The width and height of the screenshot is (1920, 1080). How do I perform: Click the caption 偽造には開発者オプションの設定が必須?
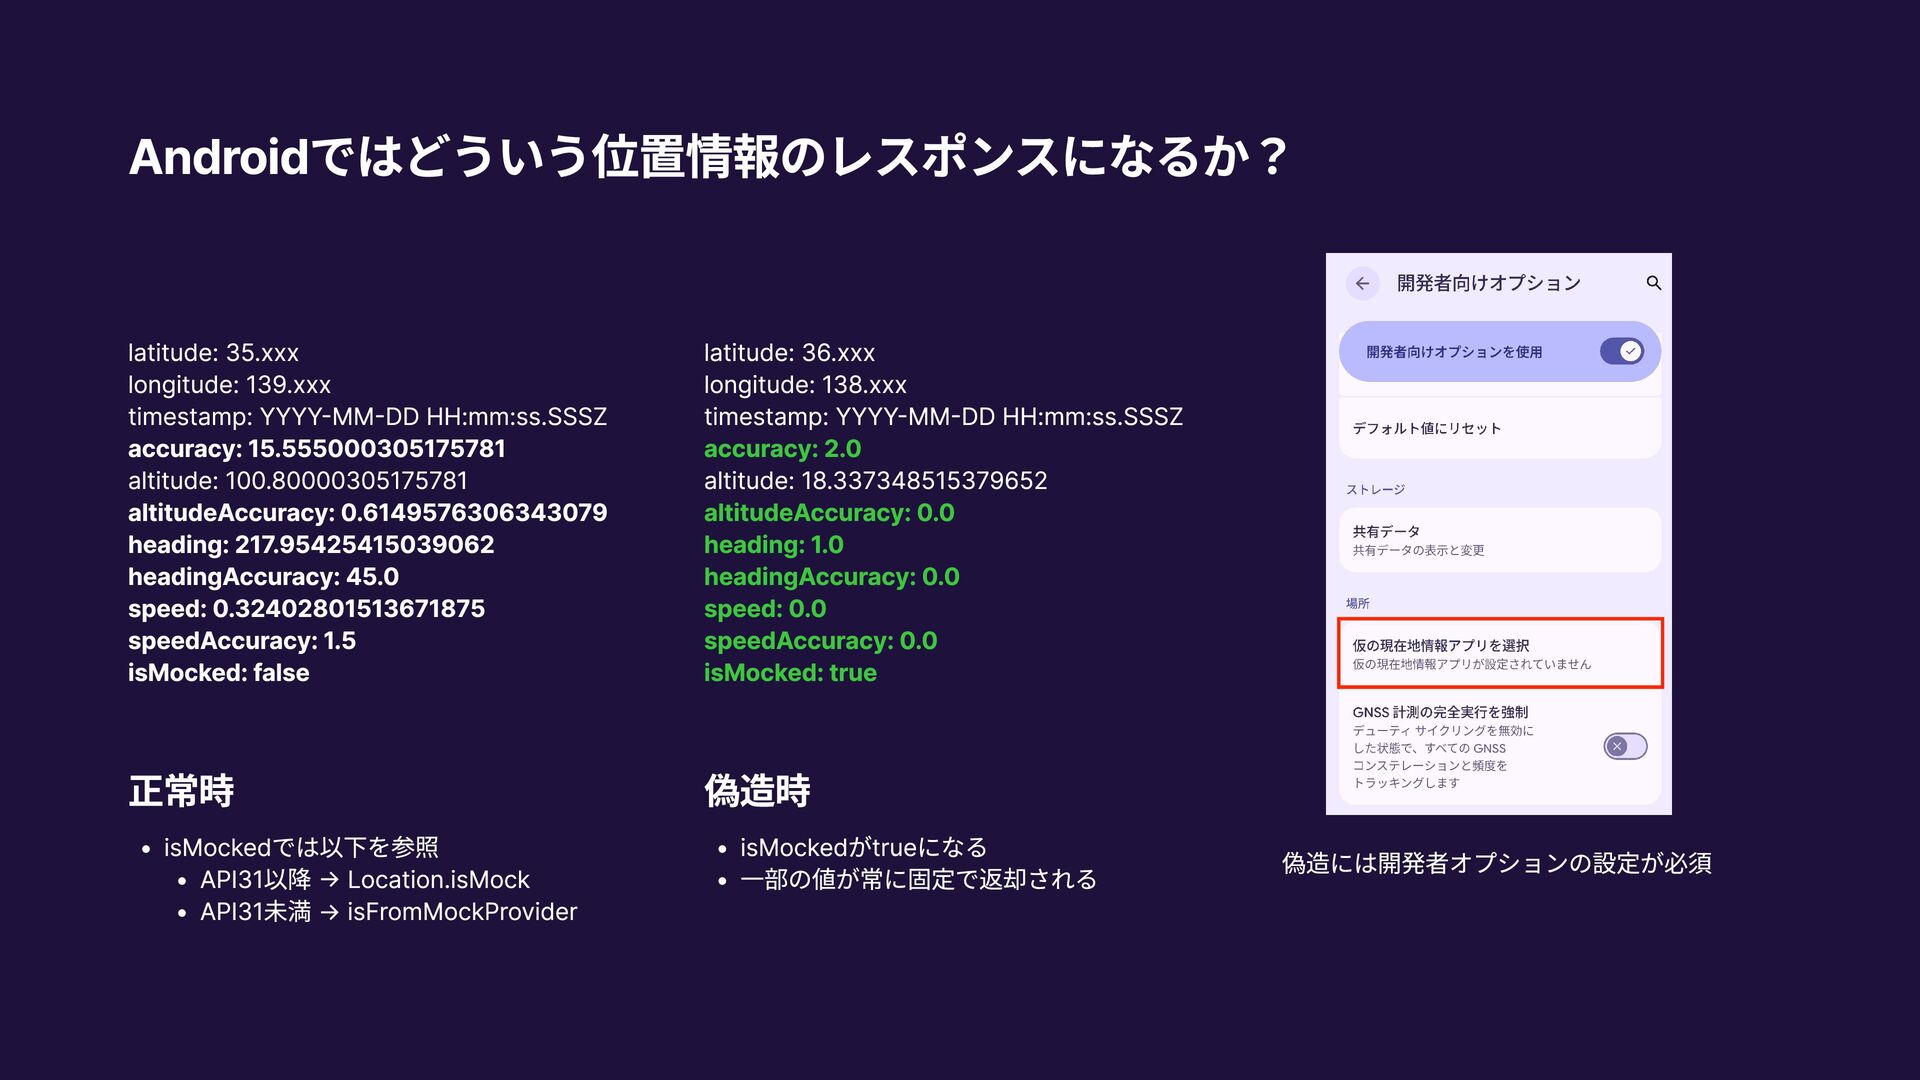[x=1496, y=863]
